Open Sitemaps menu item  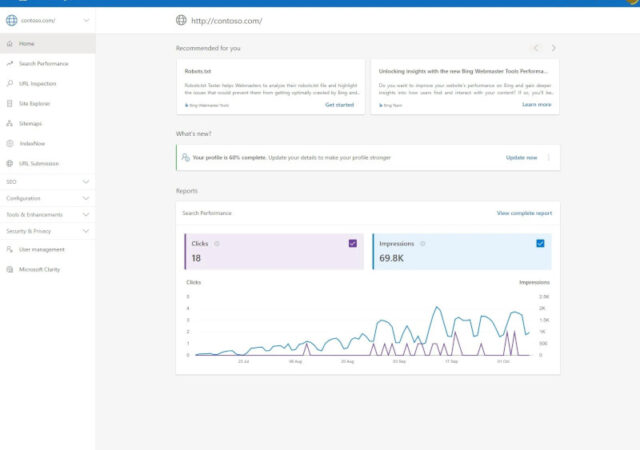[x=48, y=124]
